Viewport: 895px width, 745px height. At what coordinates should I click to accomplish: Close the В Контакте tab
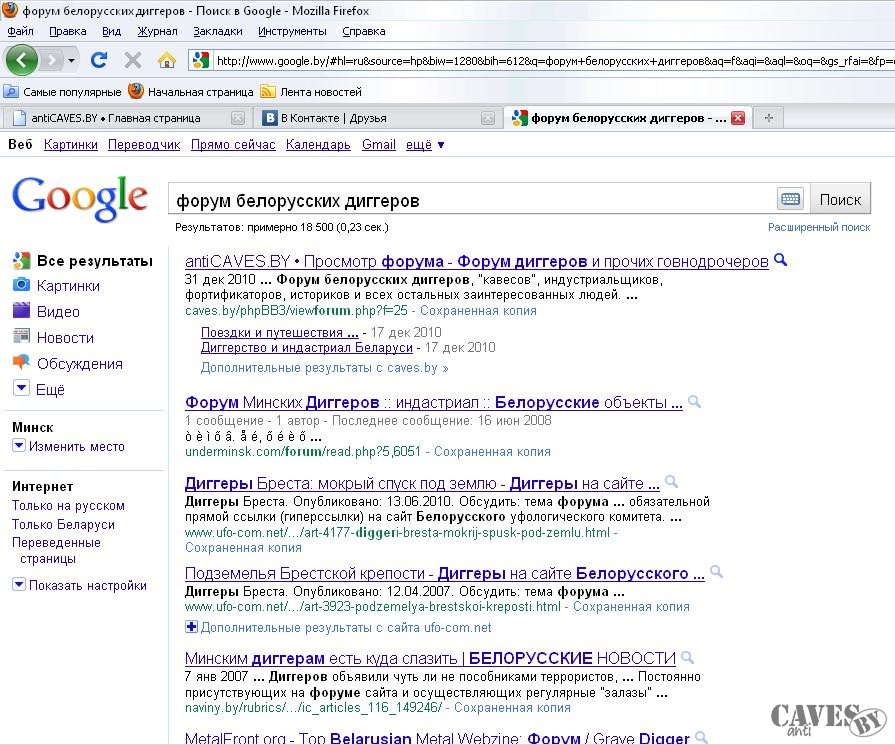(x=487, y=118)
